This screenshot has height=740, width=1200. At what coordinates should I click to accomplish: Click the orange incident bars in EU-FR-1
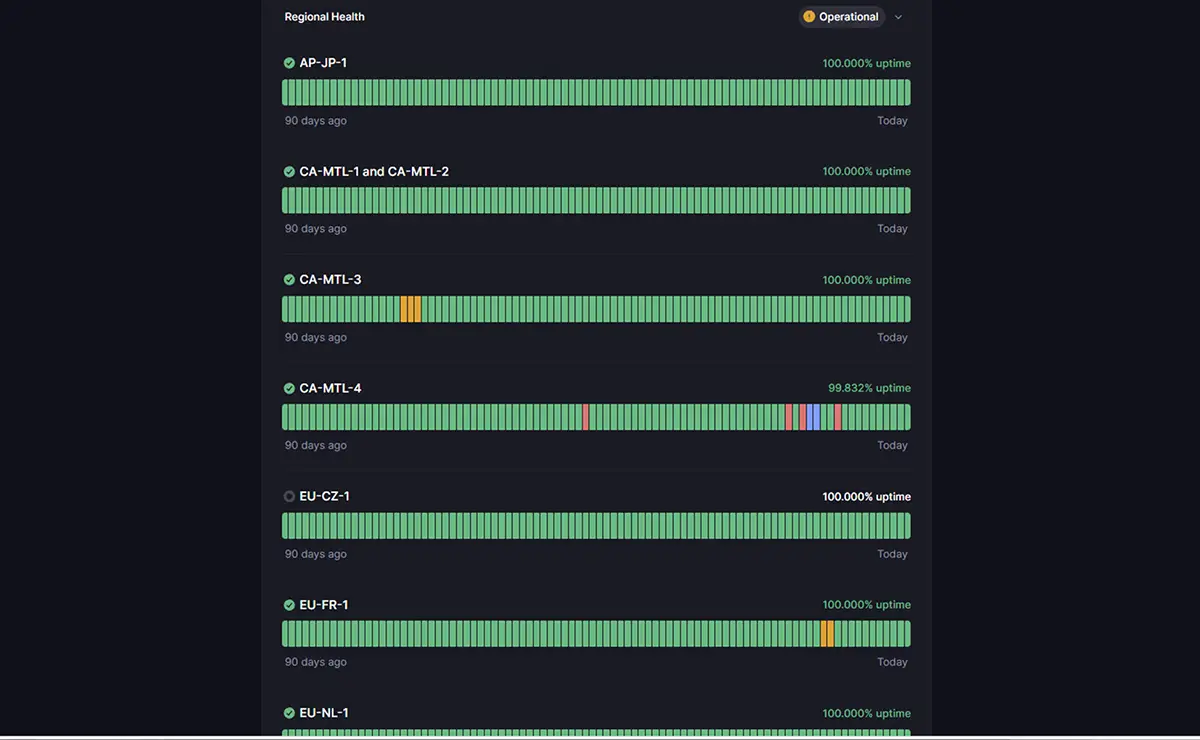point(827,634)
